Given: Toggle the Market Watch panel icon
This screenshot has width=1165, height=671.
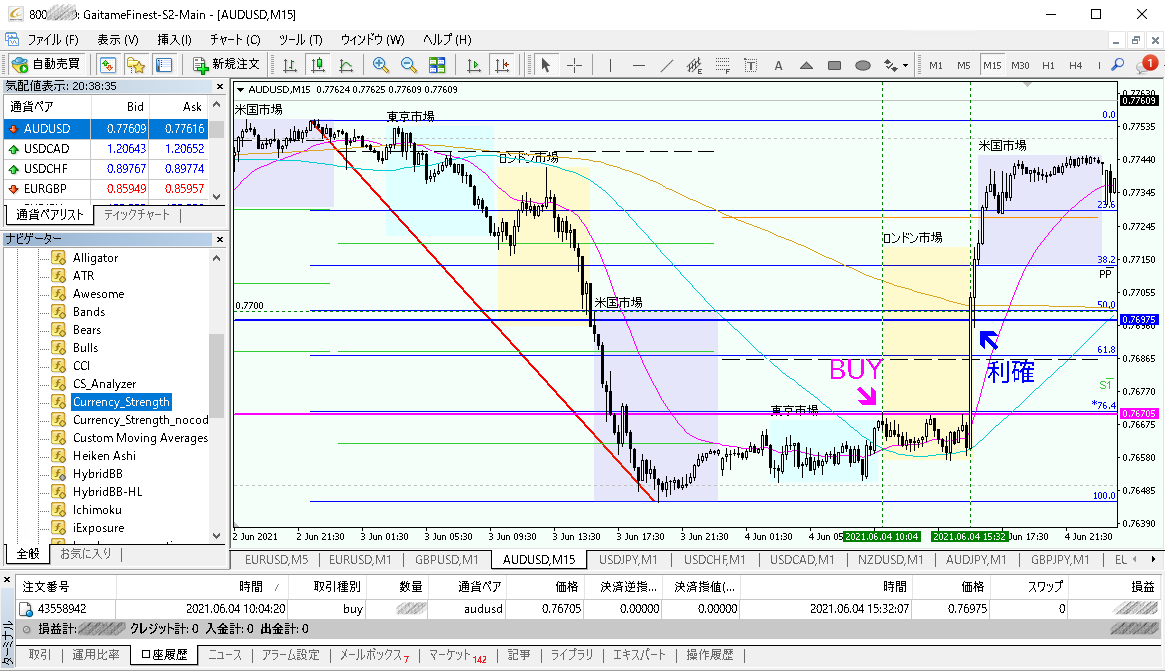Looking at the screenshot, I should point(108,65).
